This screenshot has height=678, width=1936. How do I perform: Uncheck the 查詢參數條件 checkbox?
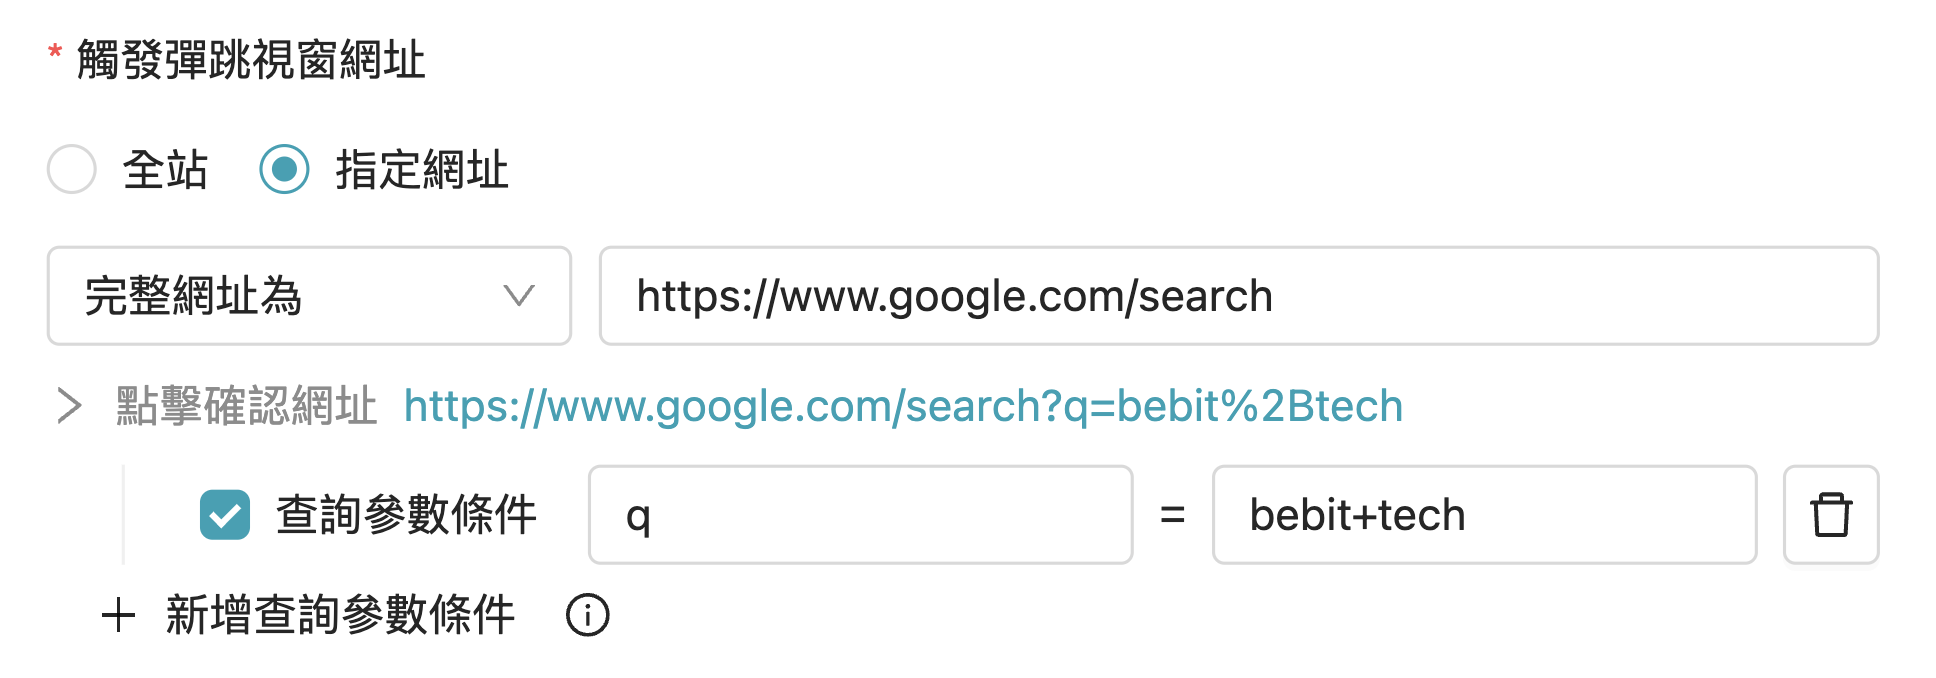coord(225,514)
